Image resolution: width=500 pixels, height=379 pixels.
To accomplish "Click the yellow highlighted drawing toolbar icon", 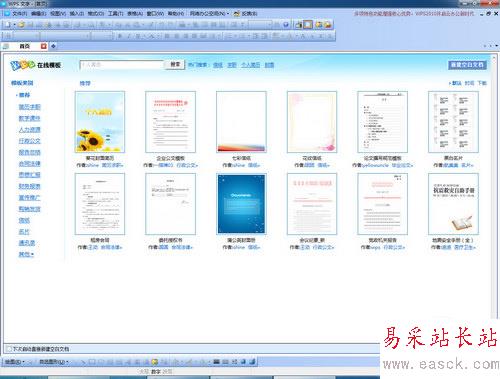I will [155, 361].
